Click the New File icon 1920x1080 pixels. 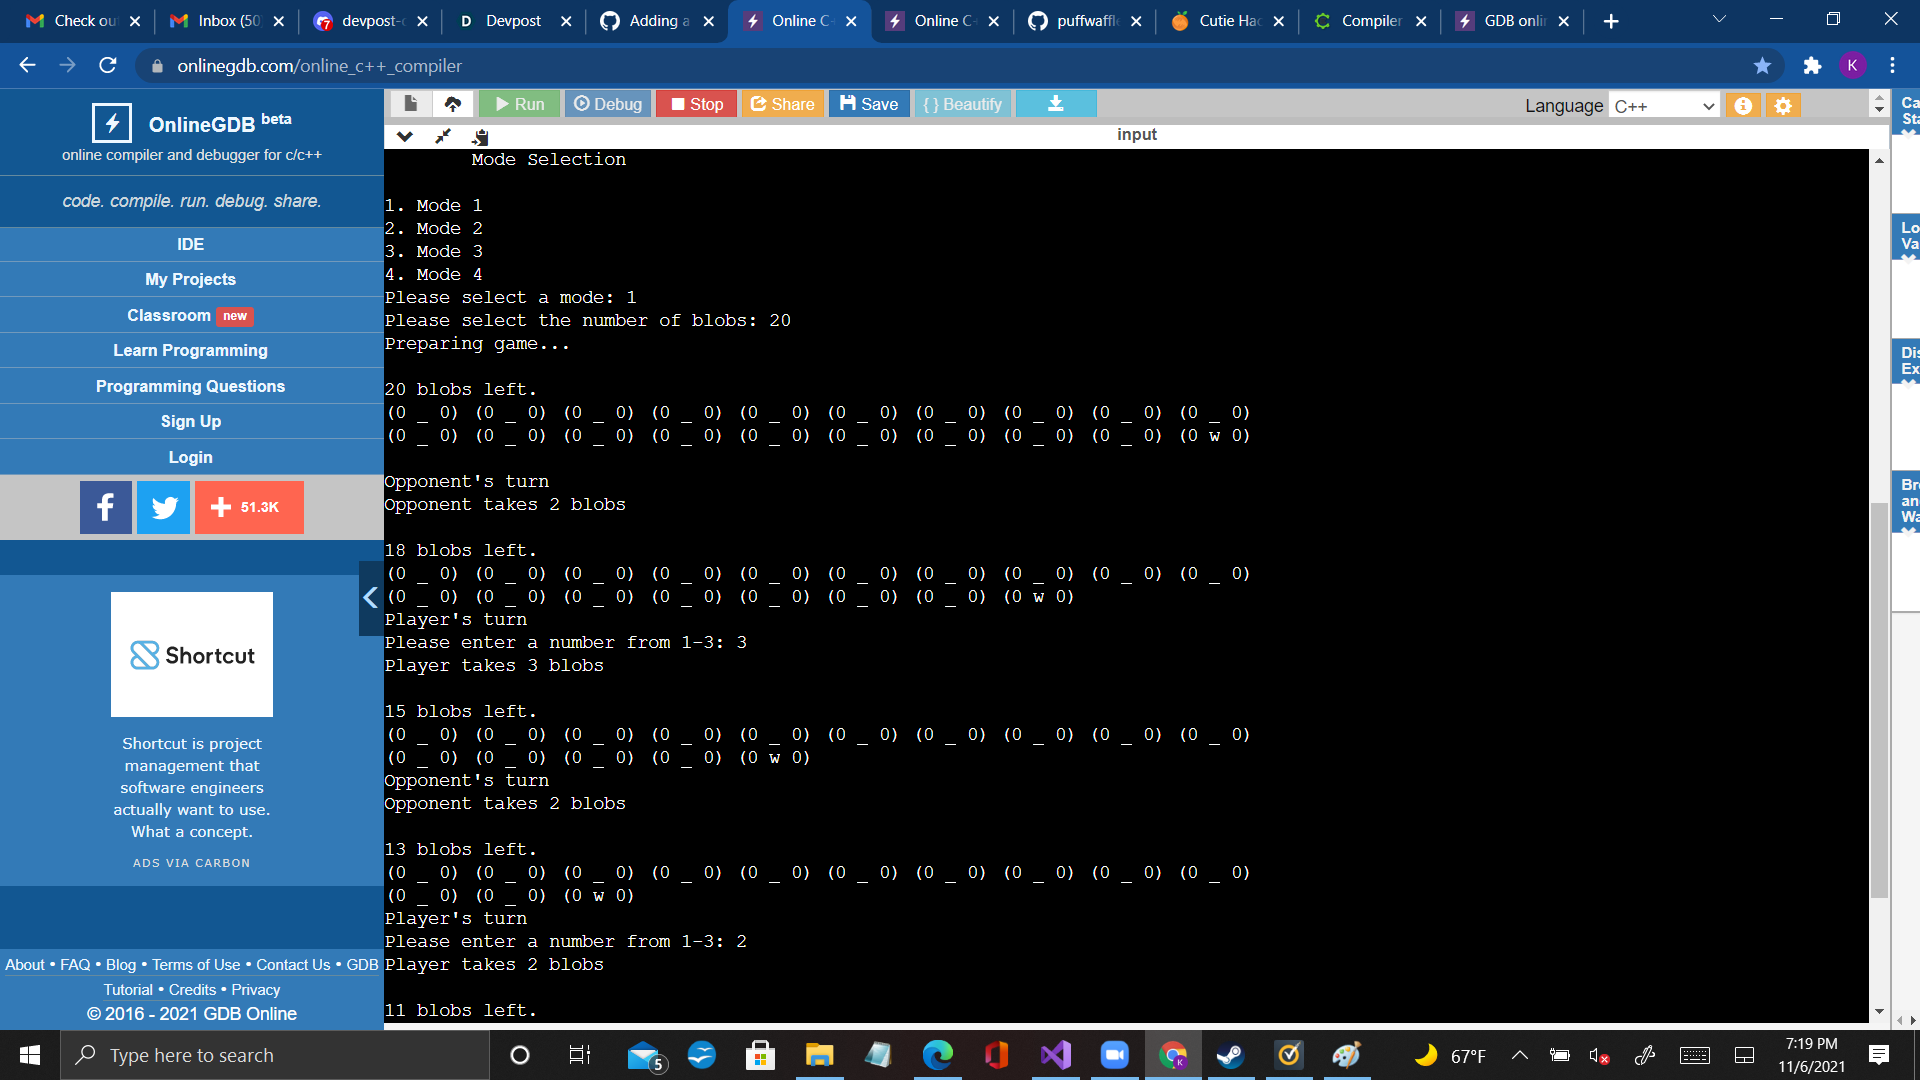(x=410, y=104)
